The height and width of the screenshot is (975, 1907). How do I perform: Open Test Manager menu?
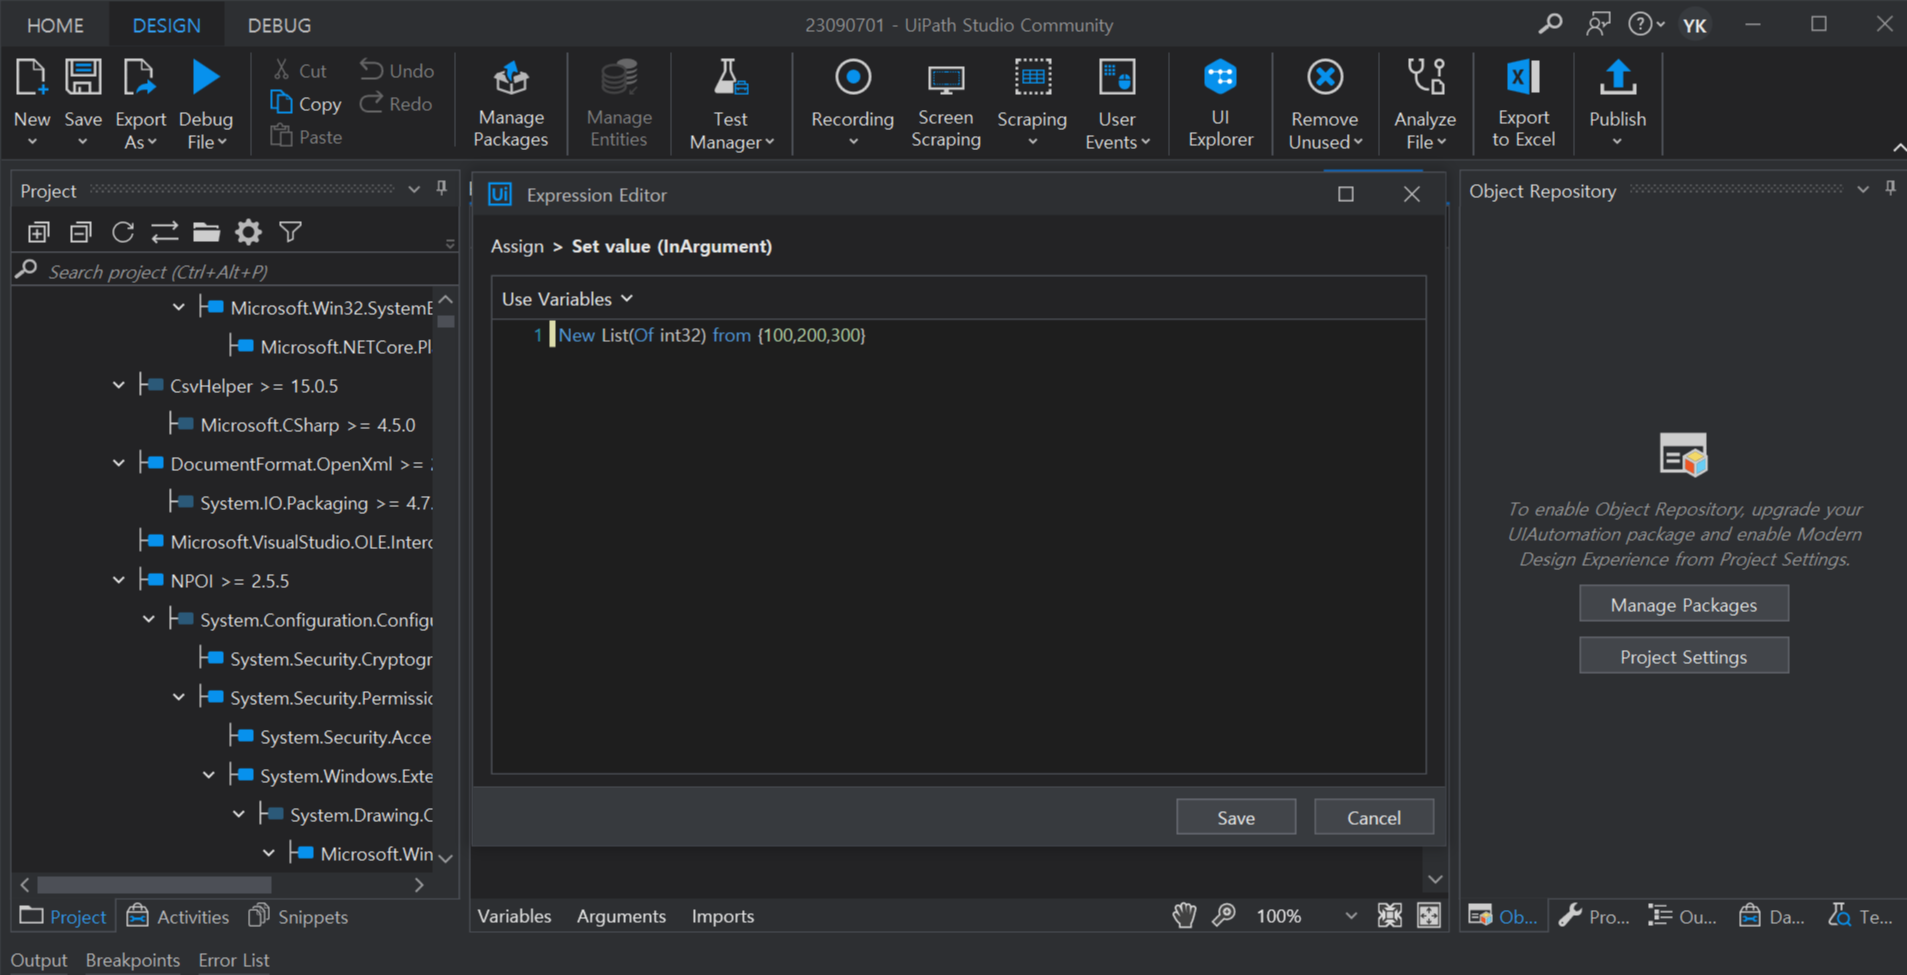click(x=731, y=104)
